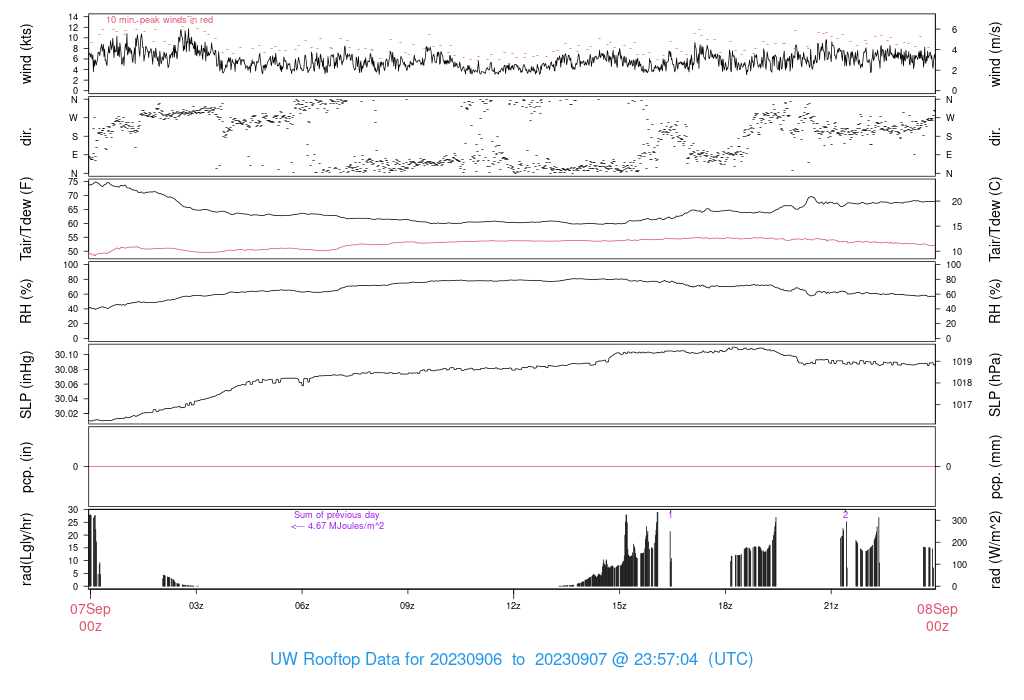Click the '1017' hPa tick label
Viewport: 1024px width, 700px height.
(962, 405)
